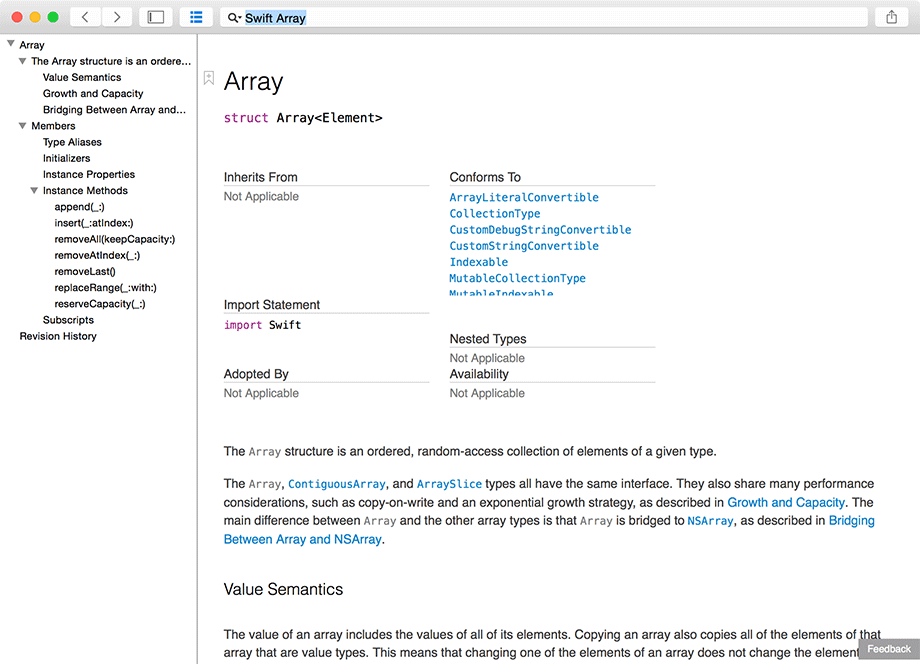Screen dimensions: 920x664
Task: Collapse the Array root tree item
Action: (x=11, y=43)
